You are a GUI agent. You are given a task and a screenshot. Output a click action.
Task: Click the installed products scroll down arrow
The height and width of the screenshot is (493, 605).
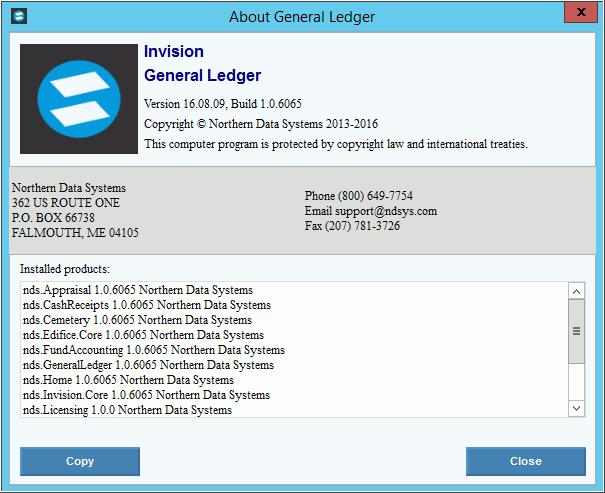click(576, 408)
